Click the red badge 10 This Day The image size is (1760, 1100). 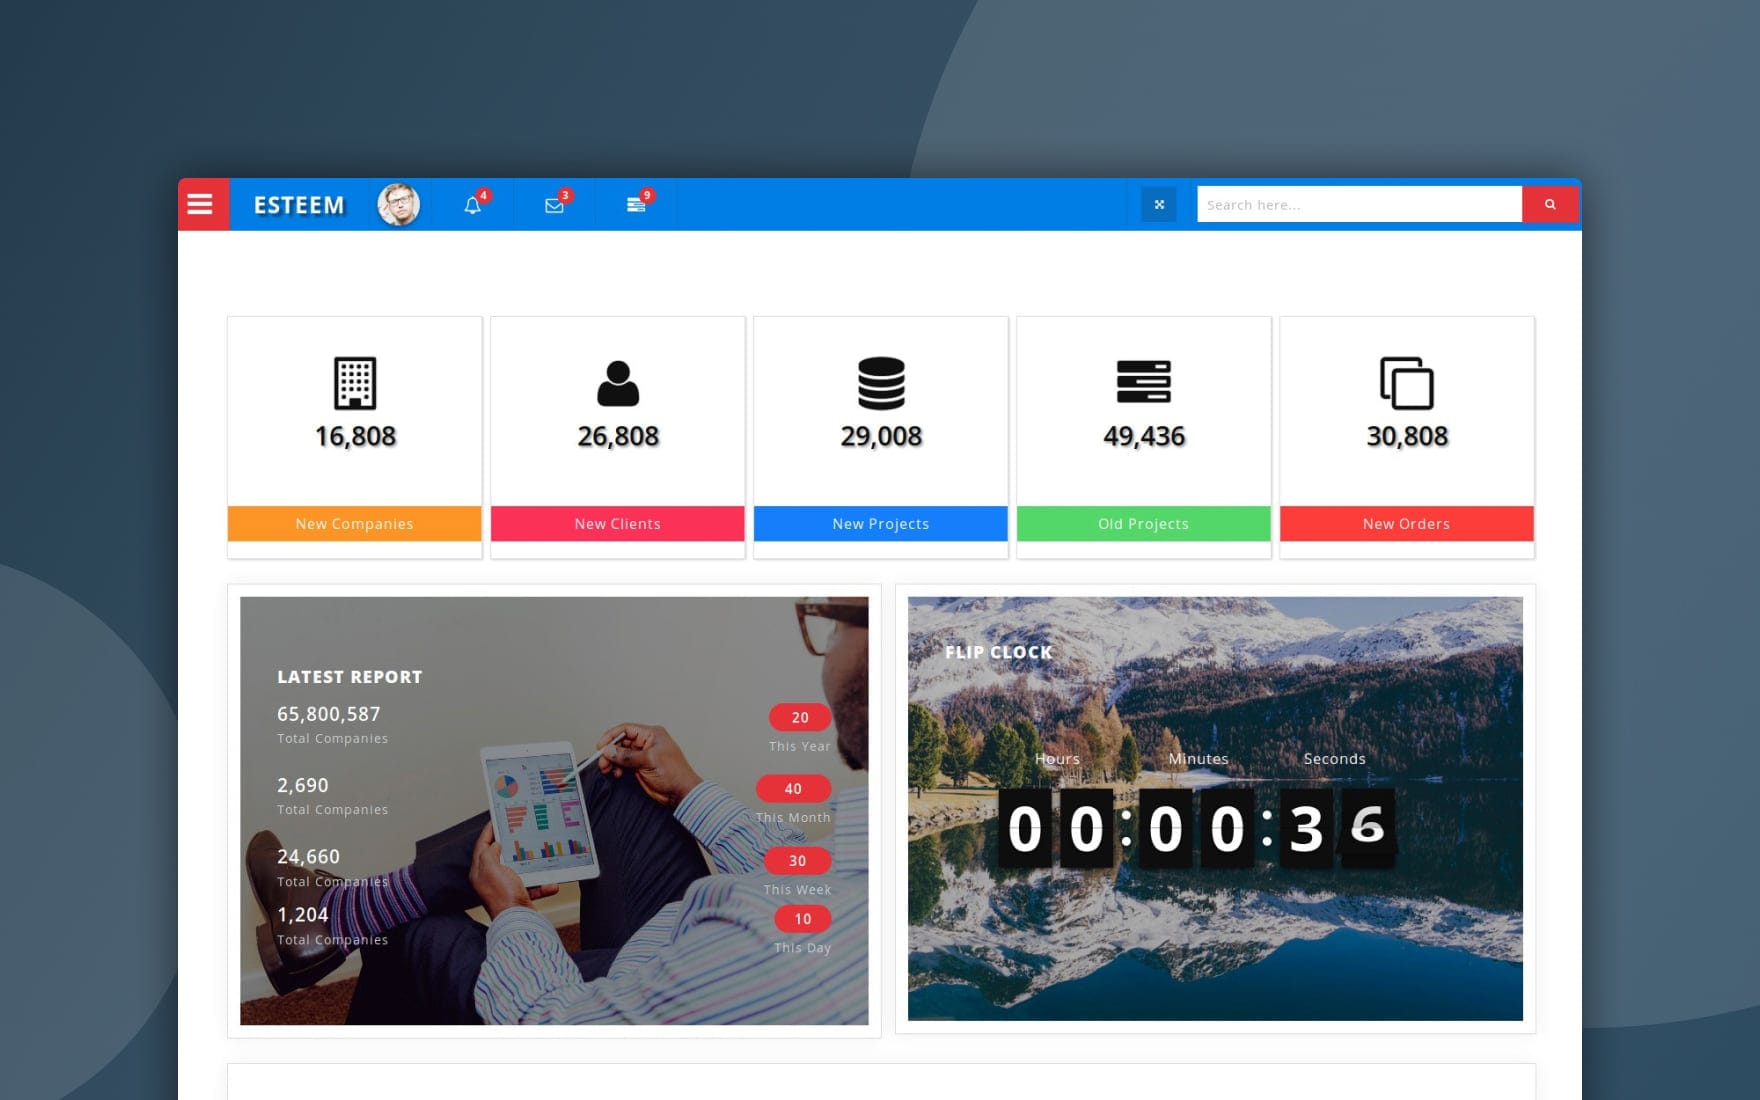click(803, 918)
